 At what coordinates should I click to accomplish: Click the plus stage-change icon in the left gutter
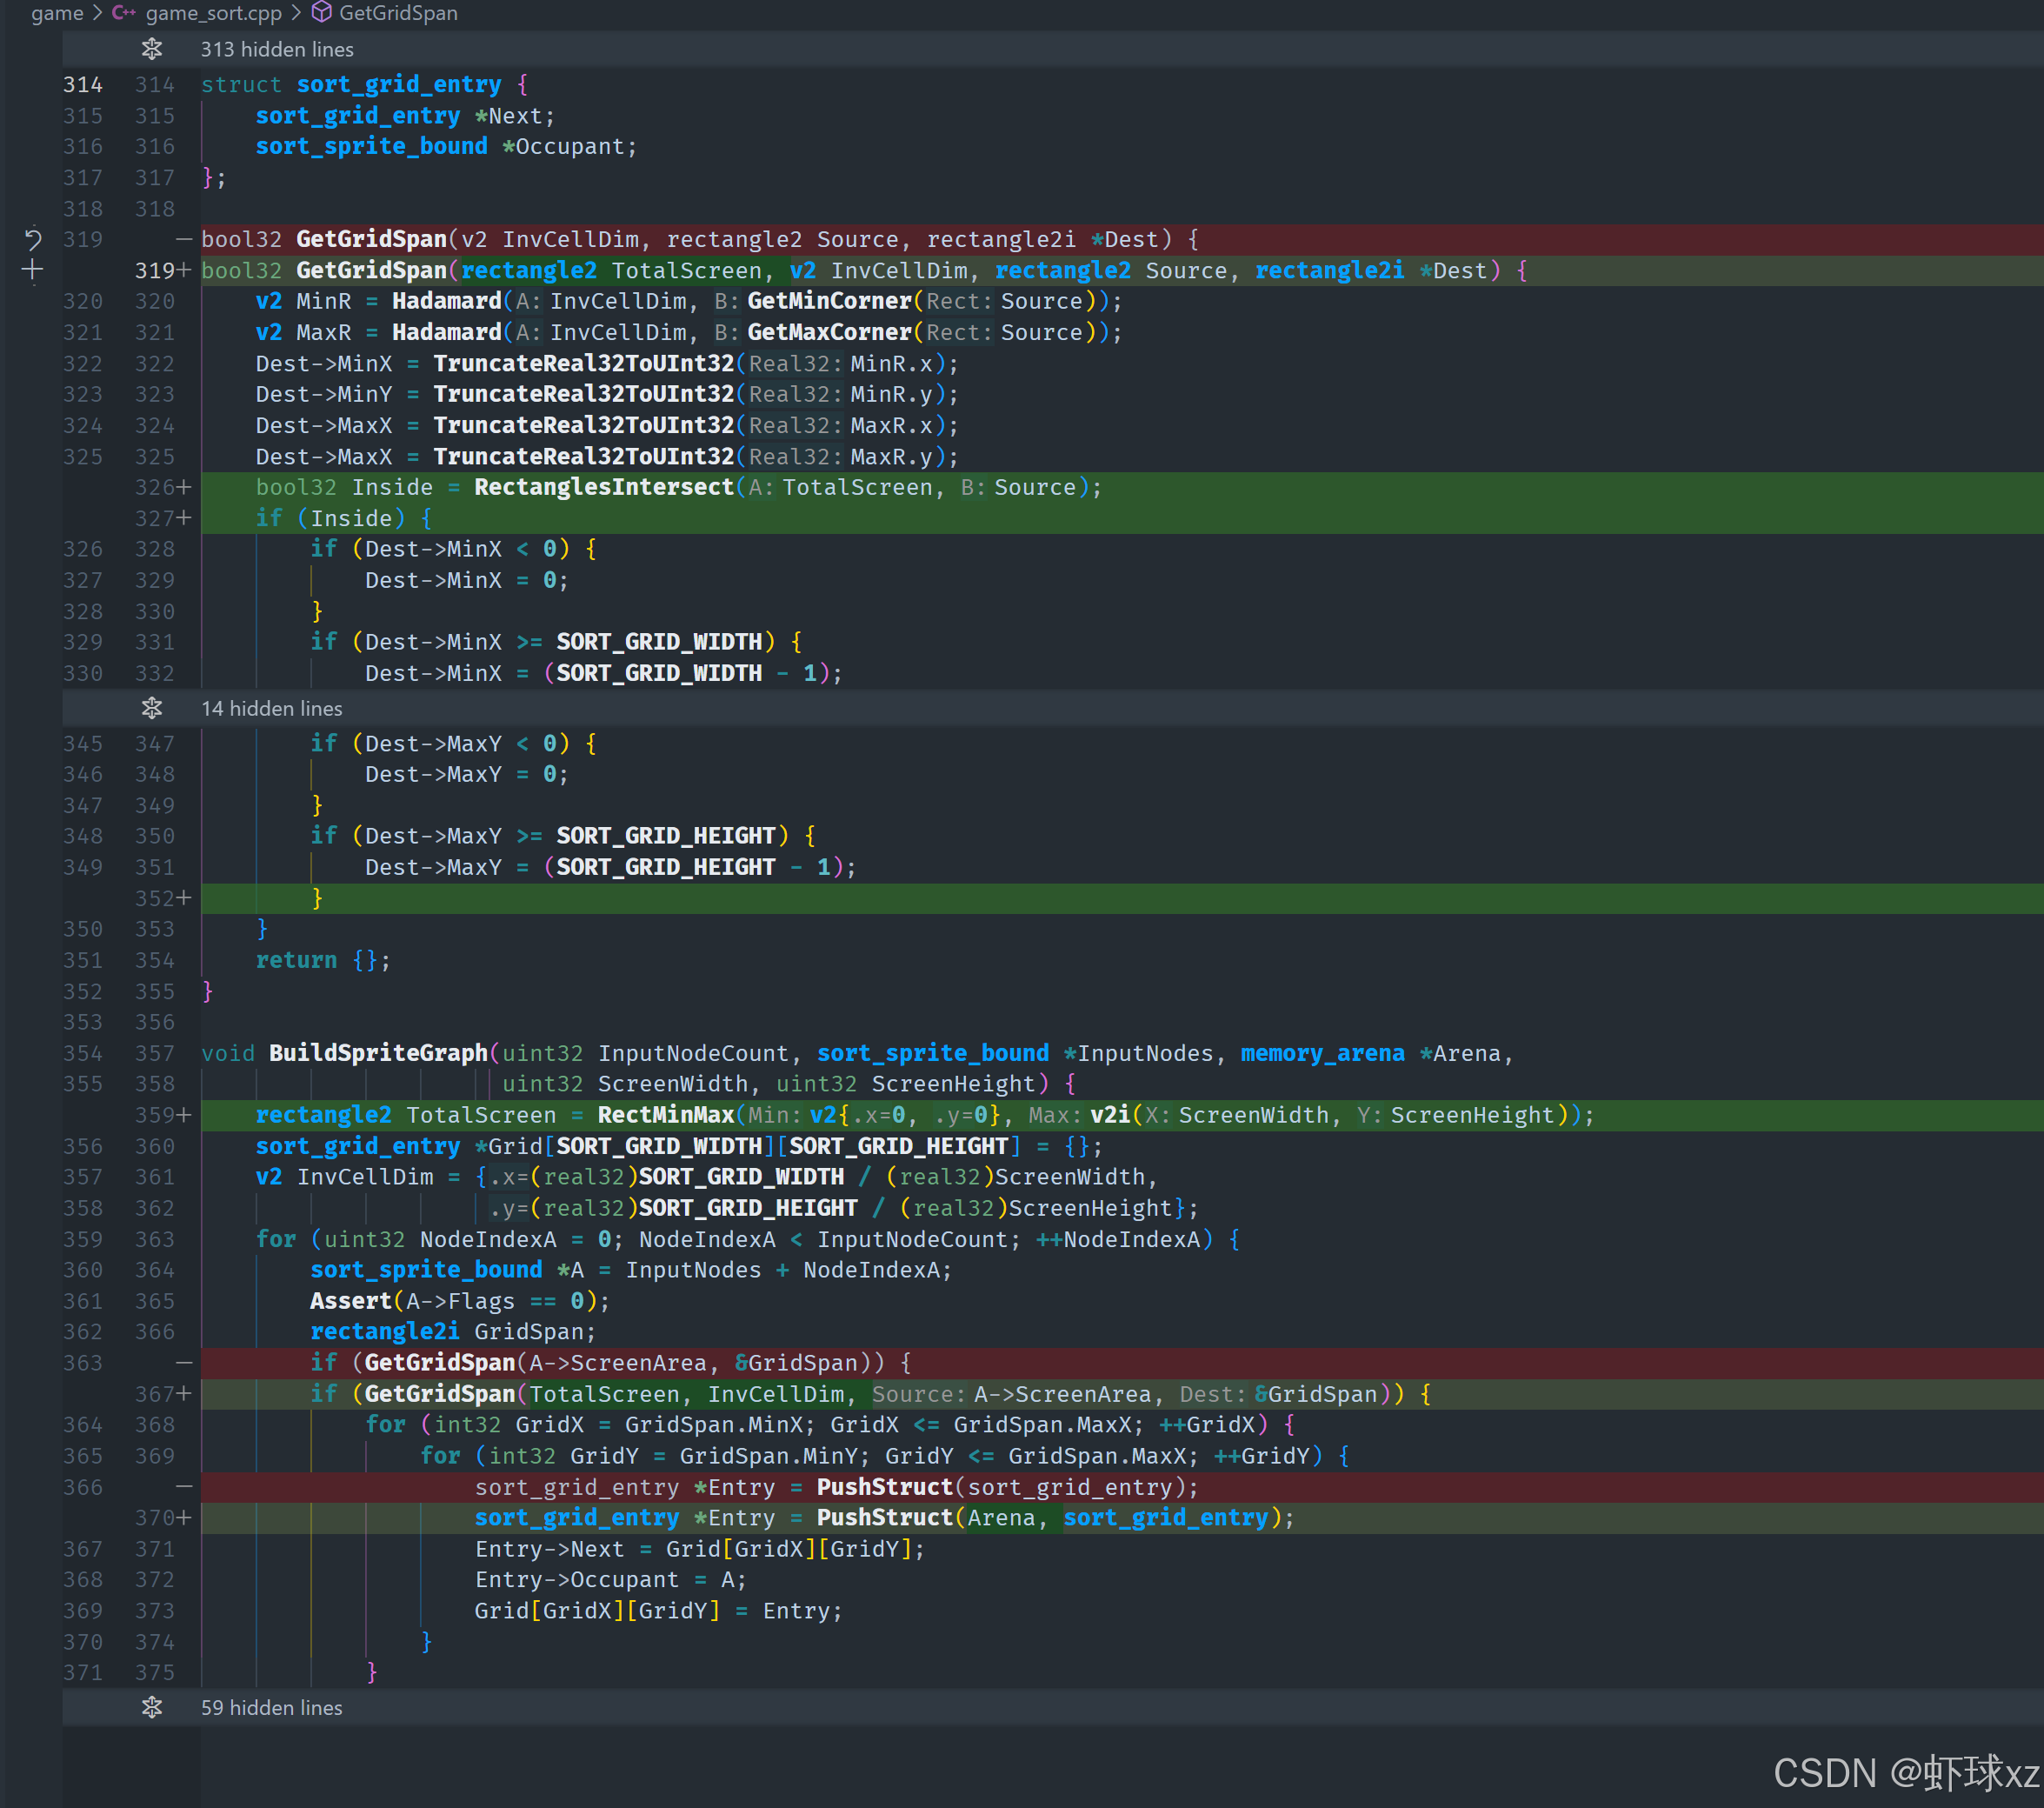32,270
